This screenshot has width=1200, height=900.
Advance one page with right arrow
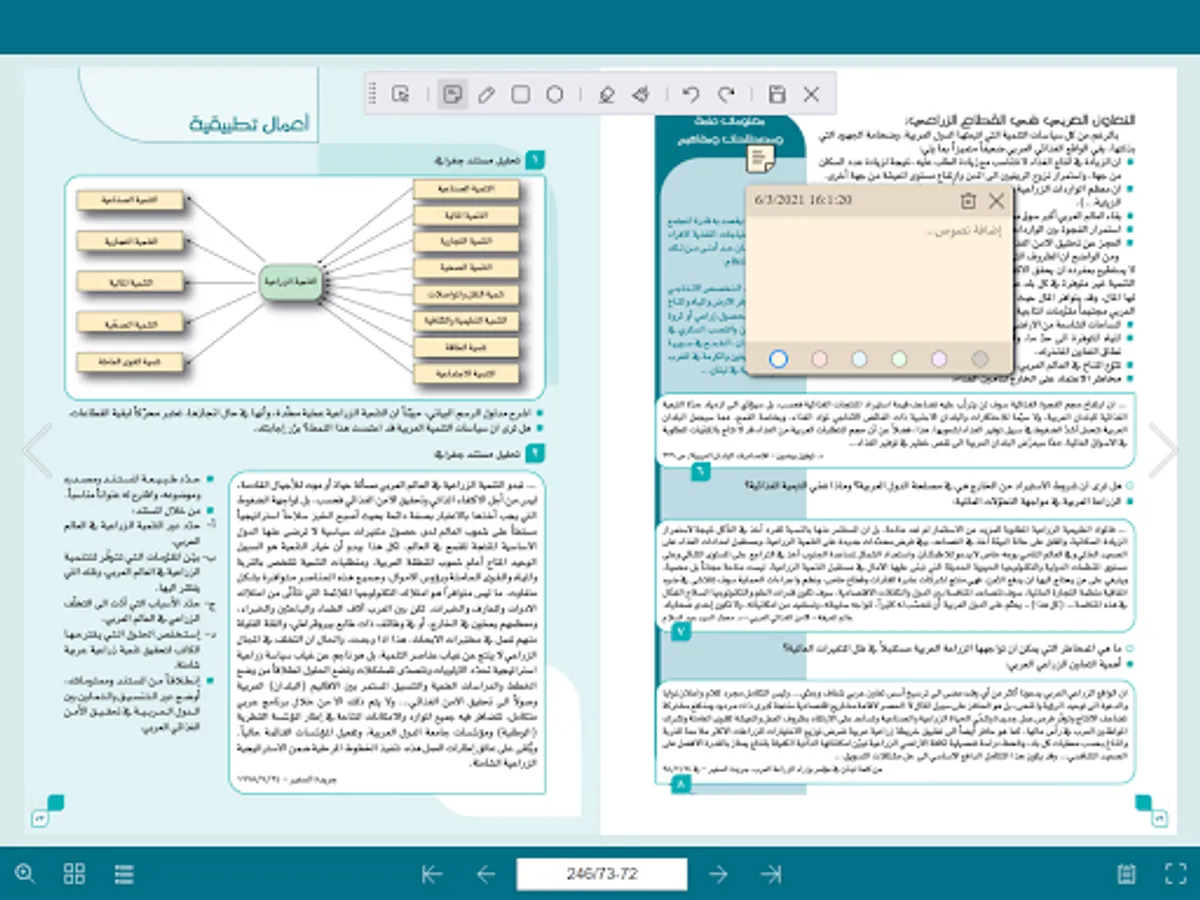[718, 874]
